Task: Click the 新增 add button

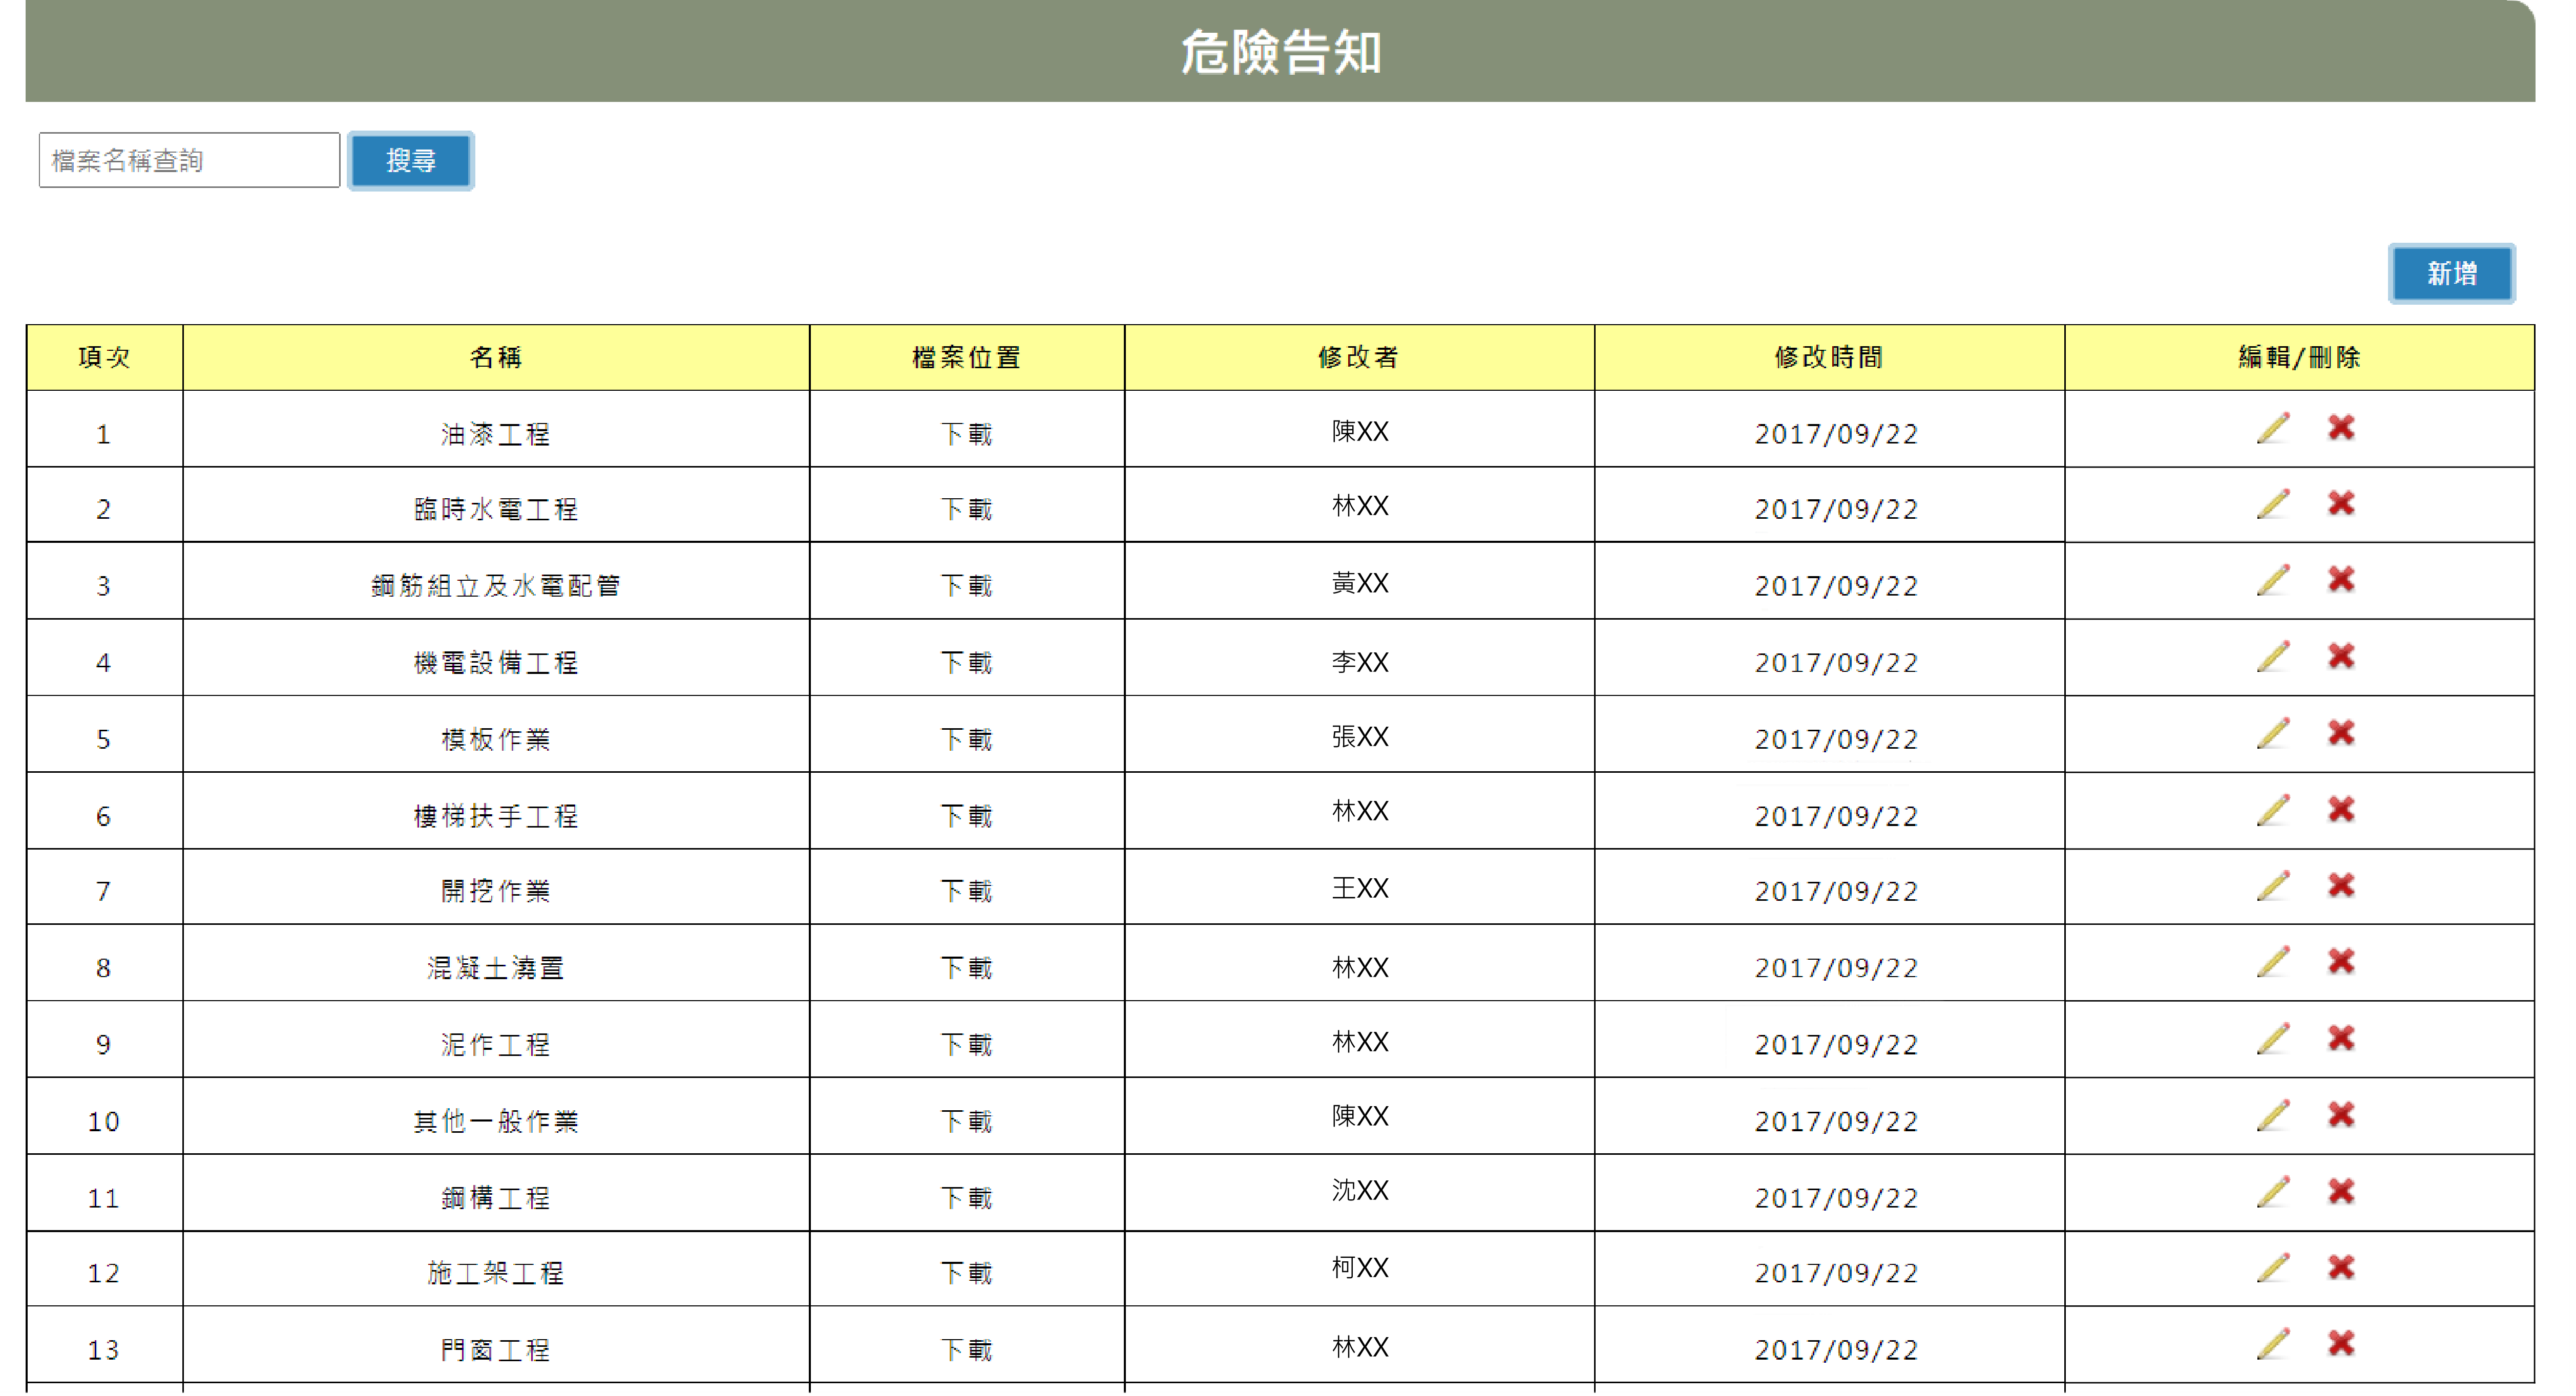Action: (2451, 273)
